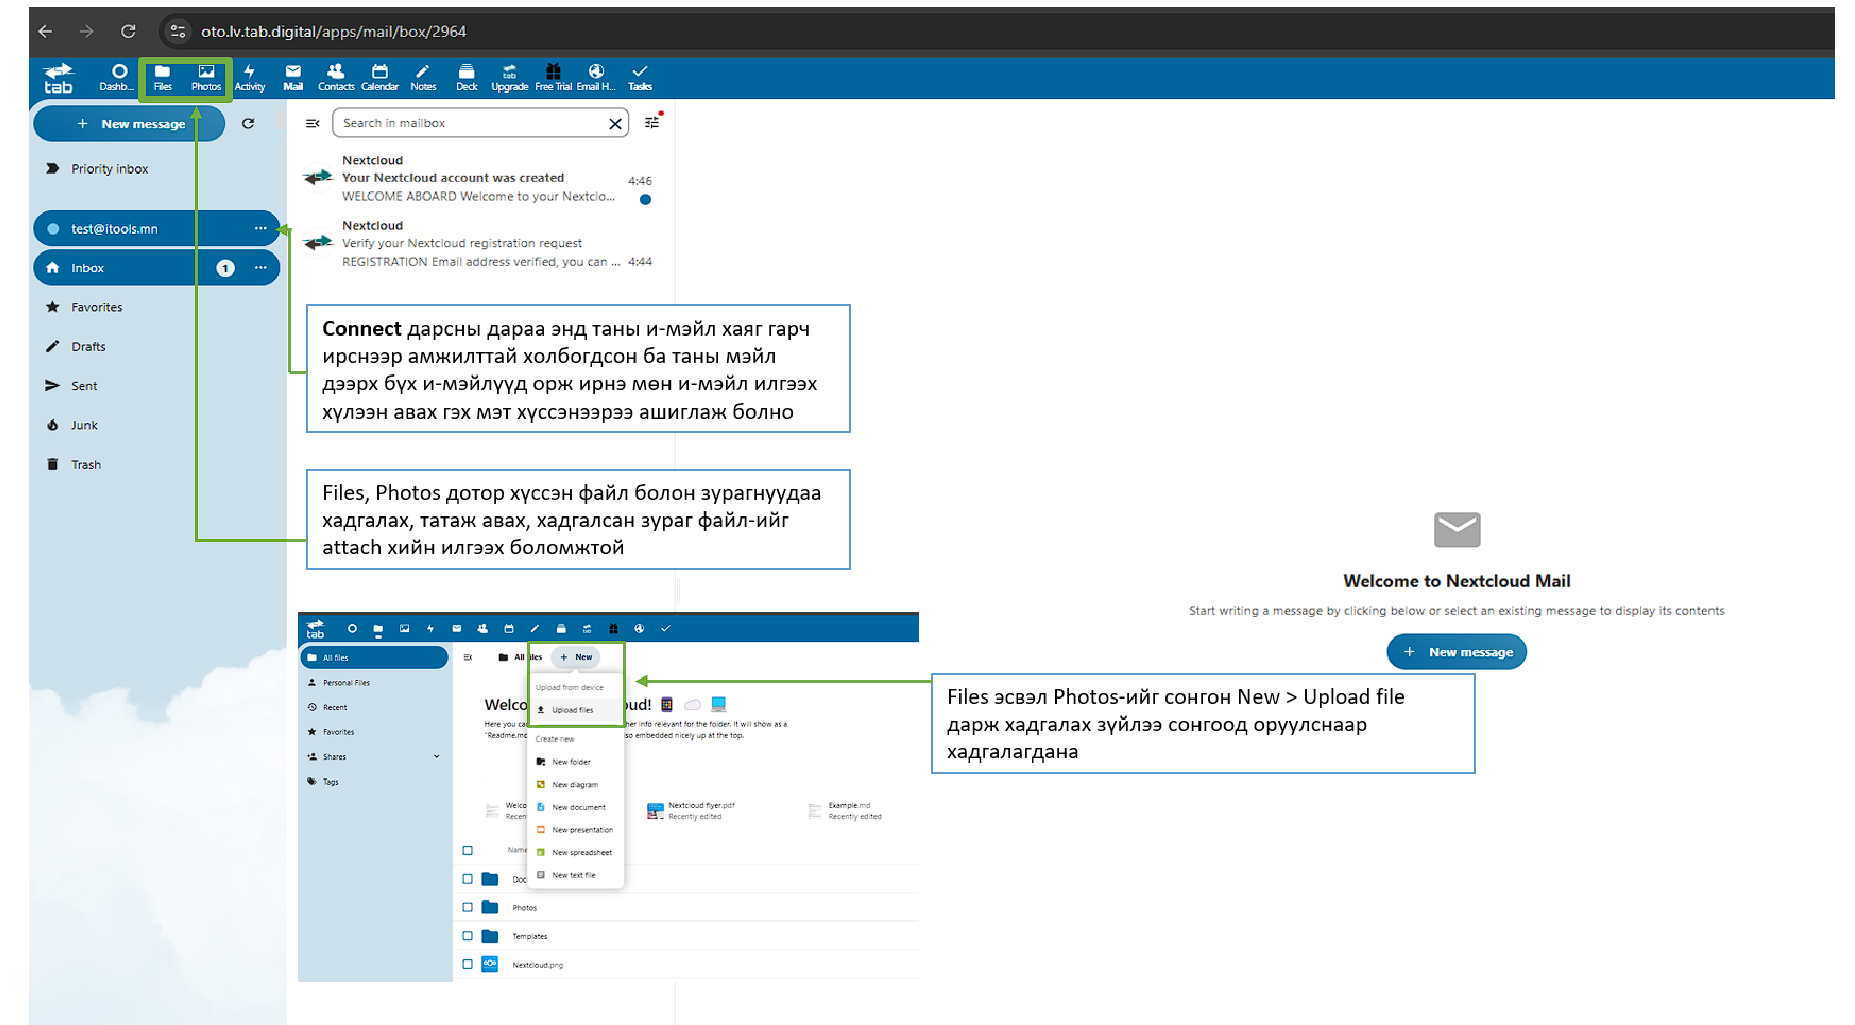Click the + New button in the inset screenshot
The width and height of the screenshot is (1855, 1025).
[x=576, y=657]
